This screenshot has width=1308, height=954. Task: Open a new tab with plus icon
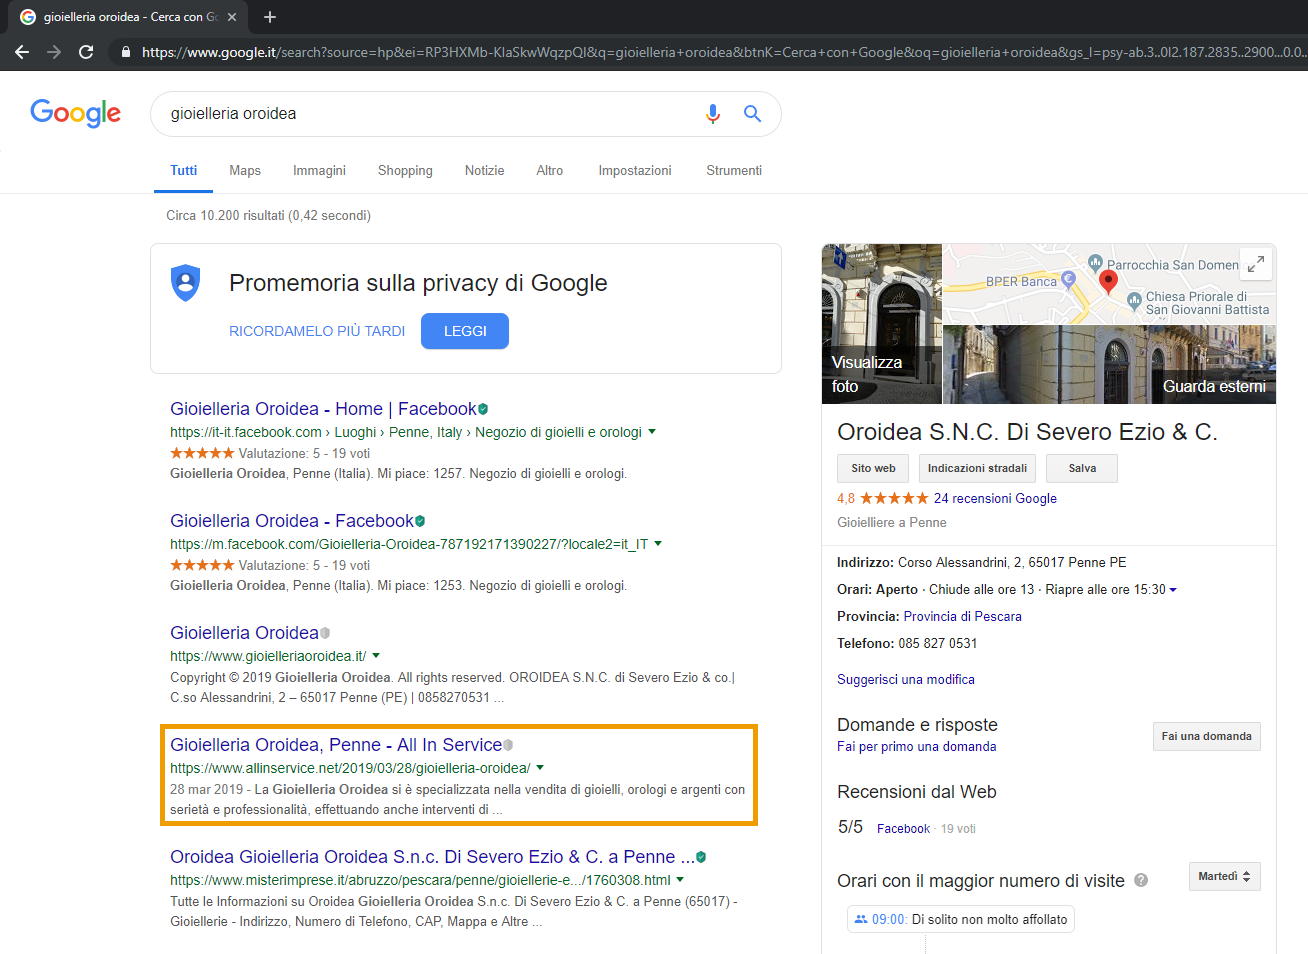tap(270, 17)
